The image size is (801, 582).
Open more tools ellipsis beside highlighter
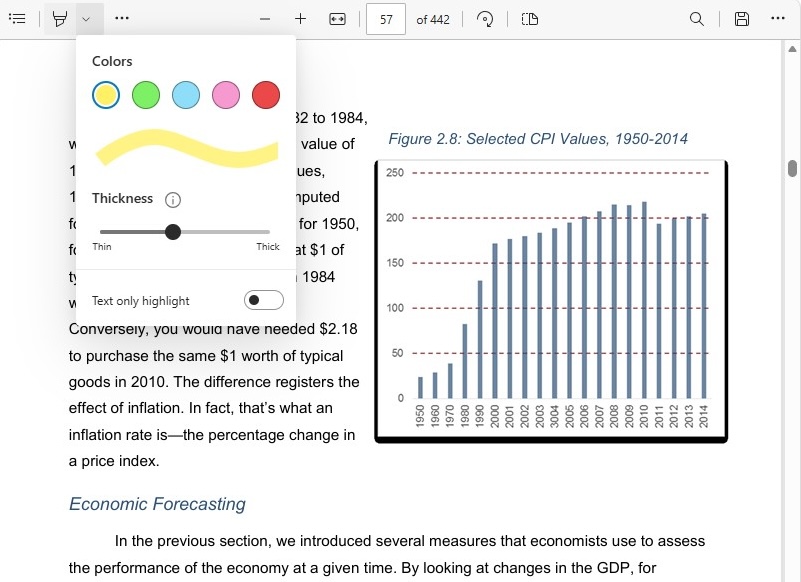pyautogui.click(x=122, y=18)
